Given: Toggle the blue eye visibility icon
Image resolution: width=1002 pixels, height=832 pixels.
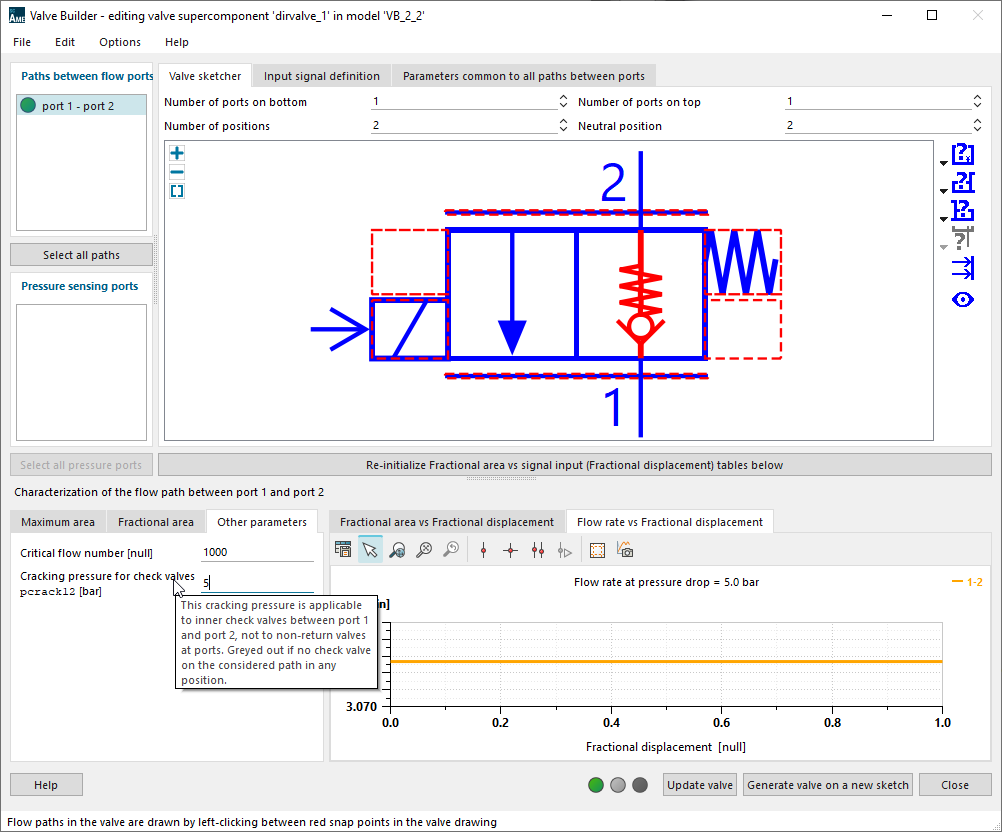Looking at the screenshot, I should pos(962,299).
